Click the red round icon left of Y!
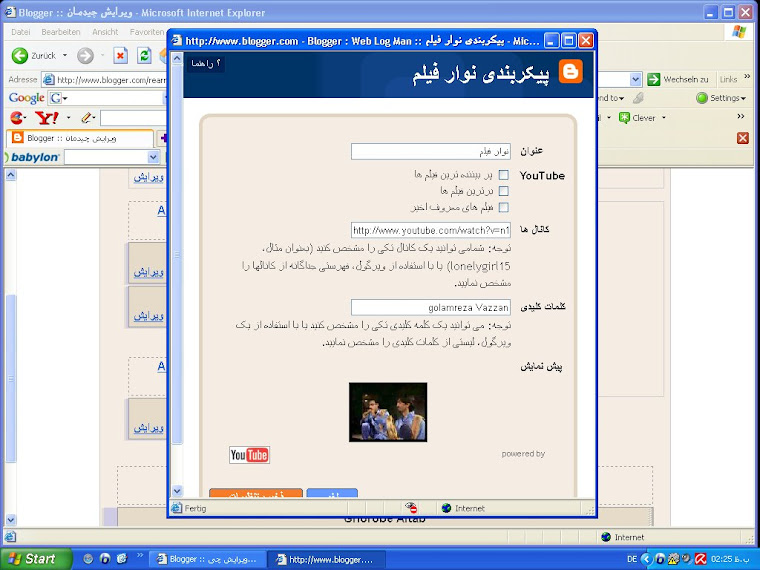Viewport: 760px width, 570px height. (x=17, y=118)
